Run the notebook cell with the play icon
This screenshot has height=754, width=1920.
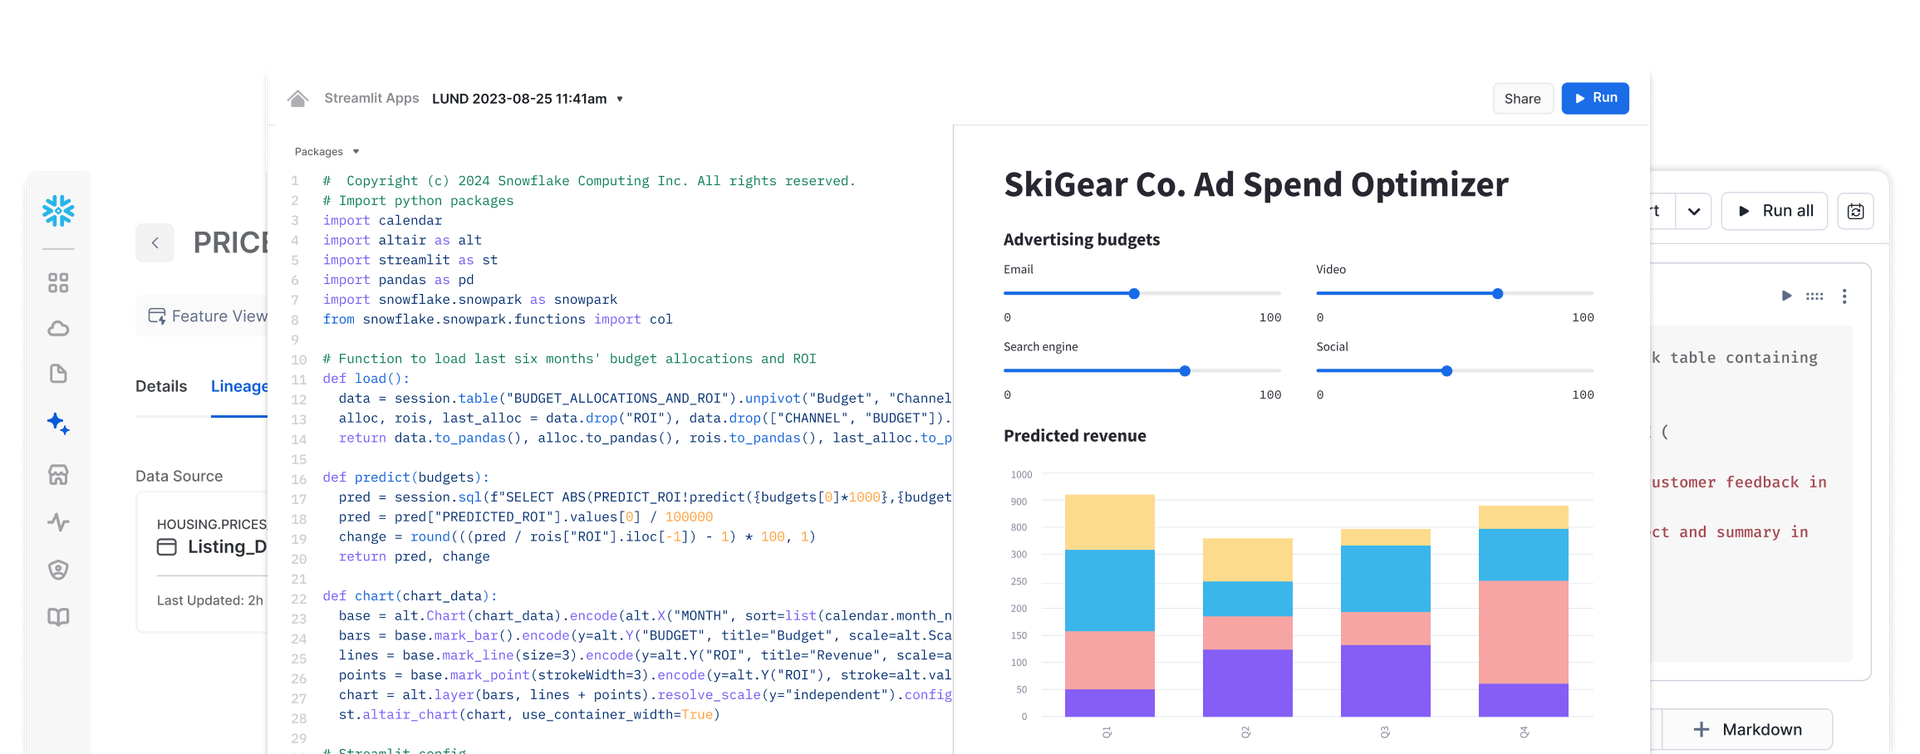tap(1786, 296)
